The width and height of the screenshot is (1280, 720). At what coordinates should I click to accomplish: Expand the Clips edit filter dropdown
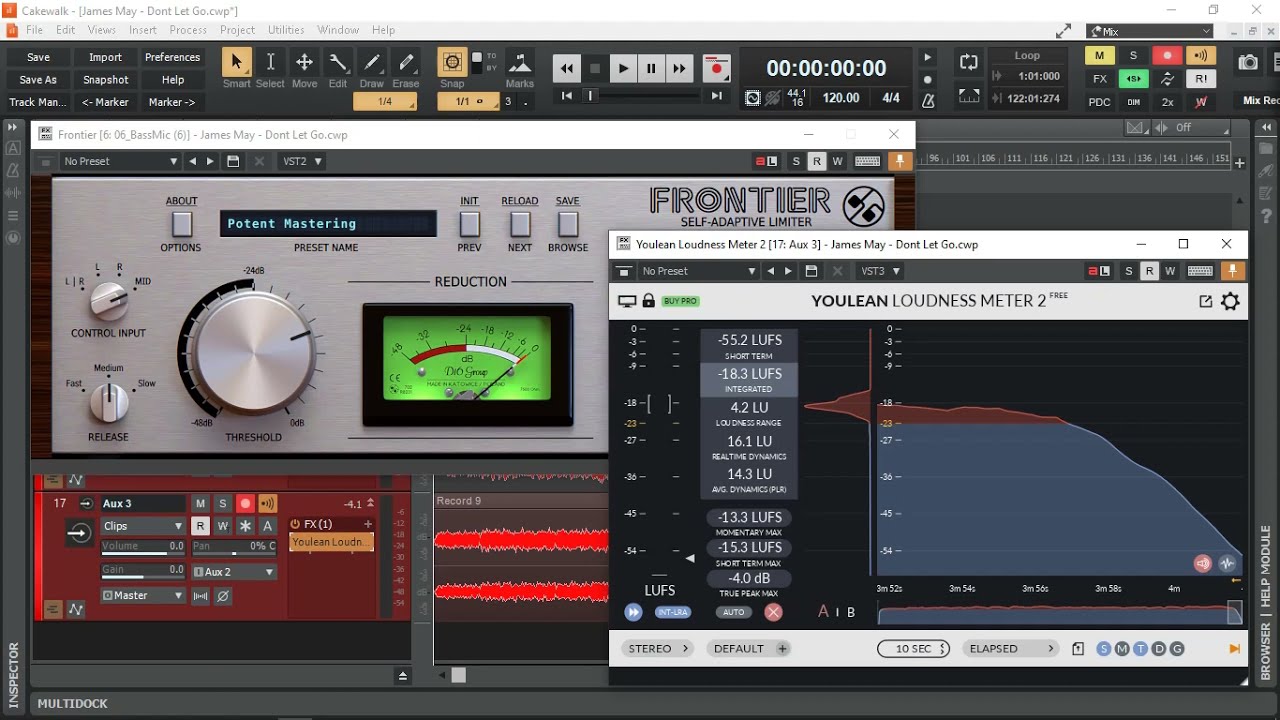click(x=143, y=526)
